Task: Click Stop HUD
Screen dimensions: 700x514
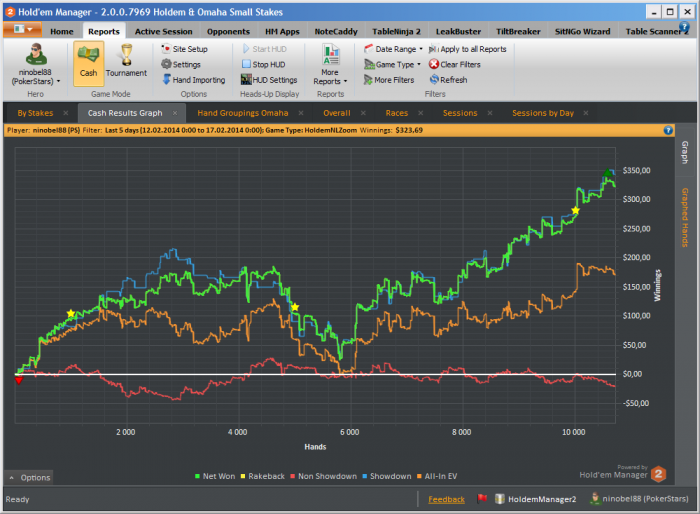Action: pyautogui.click(x=263, y=64)
